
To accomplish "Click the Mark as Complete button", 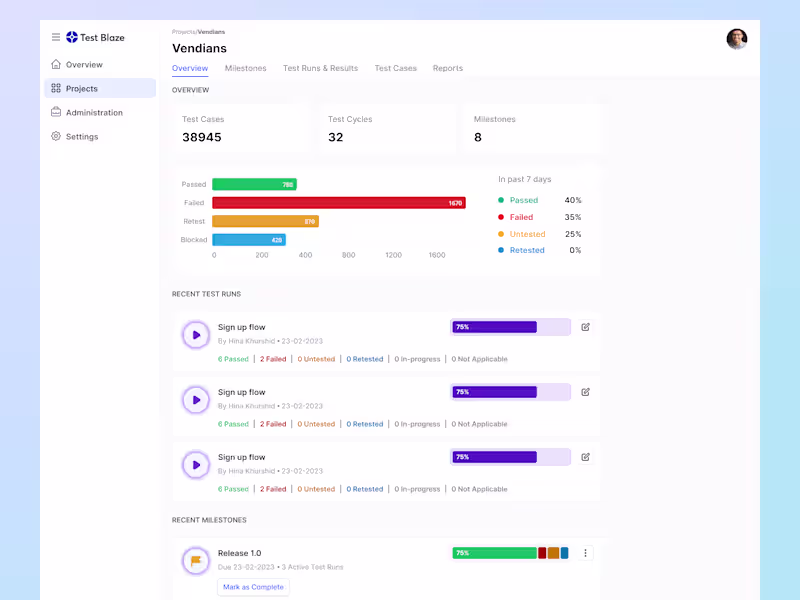I will tap(253, 587).
